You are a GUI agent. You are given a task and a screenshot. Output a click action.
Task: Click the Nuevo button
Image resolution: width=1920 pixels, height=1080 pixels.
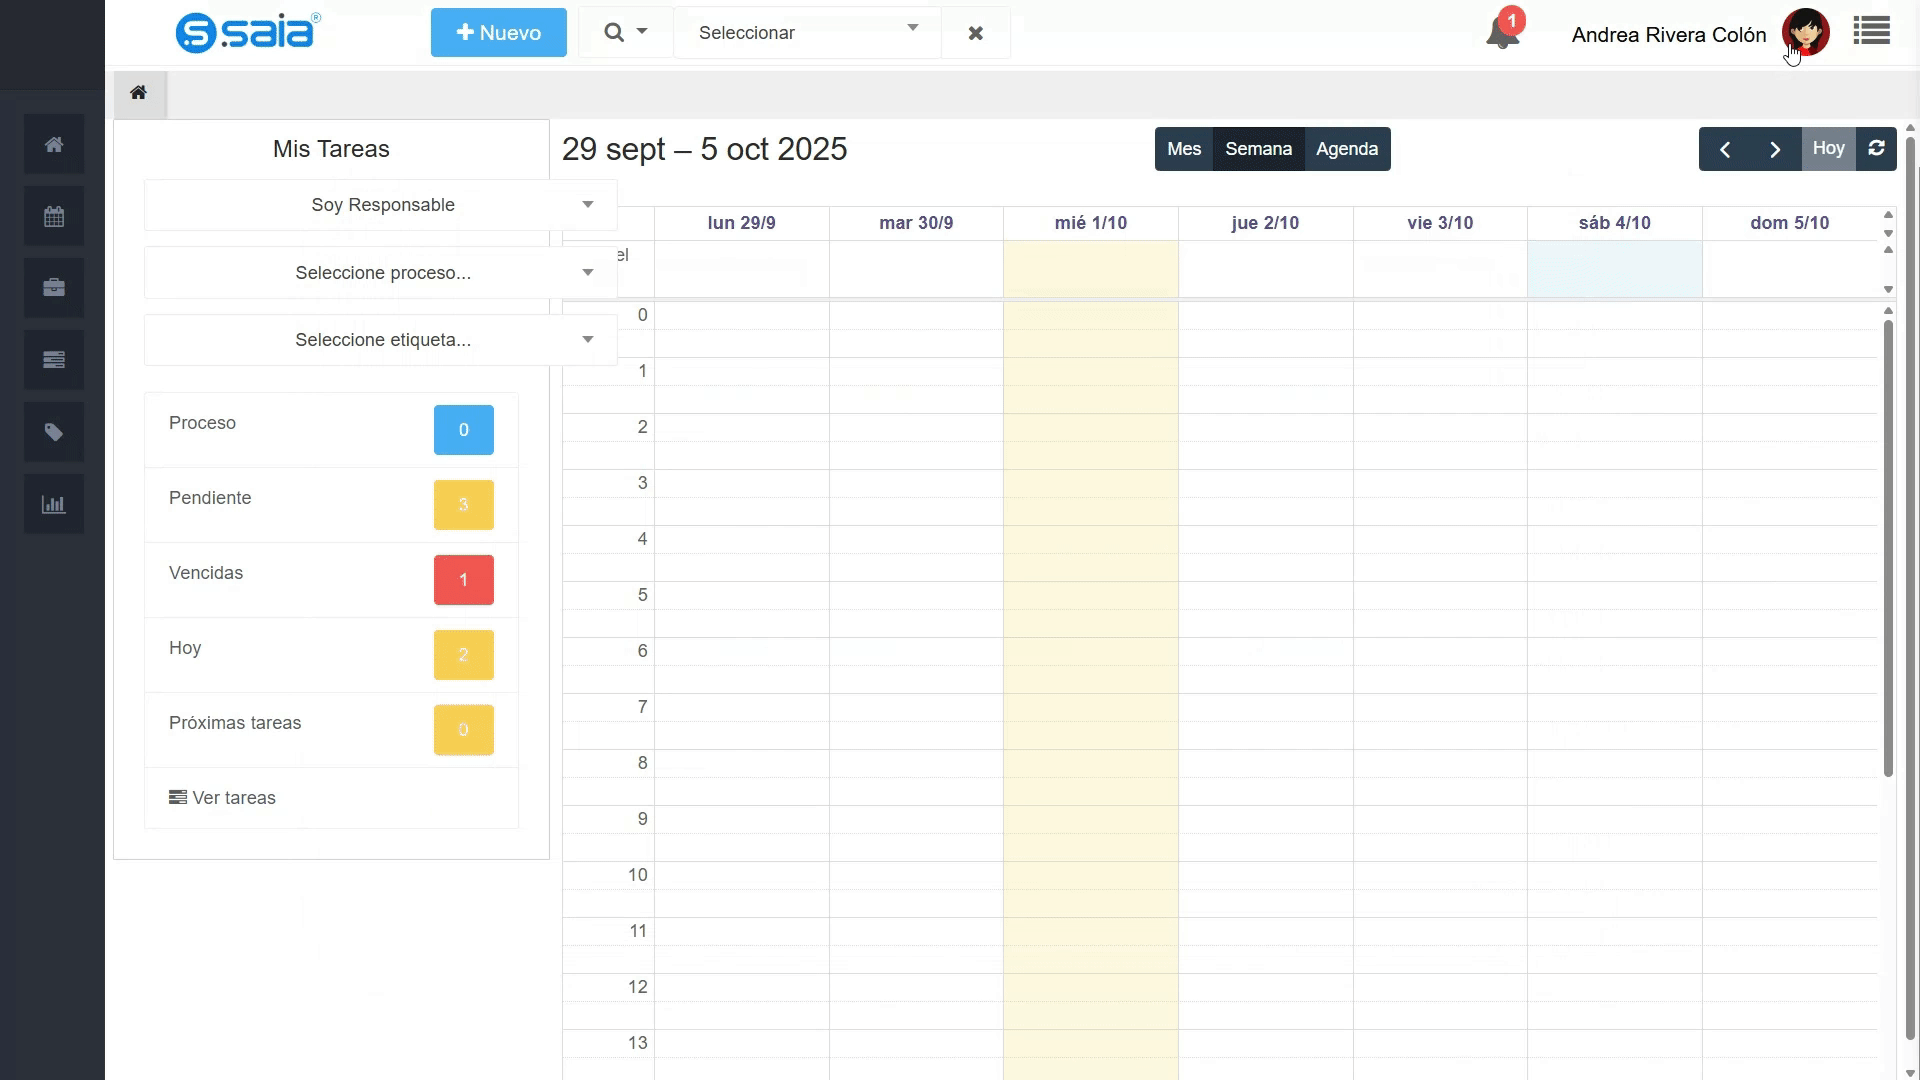[x=499, y=32]
